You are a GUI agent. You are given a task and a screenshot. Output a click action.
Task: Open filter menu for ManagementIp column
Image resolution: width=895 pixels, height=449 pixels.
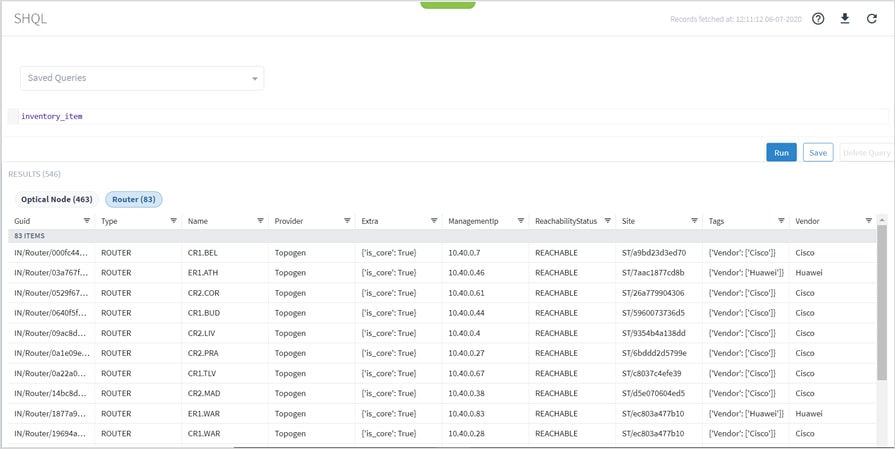coord(521,221)
